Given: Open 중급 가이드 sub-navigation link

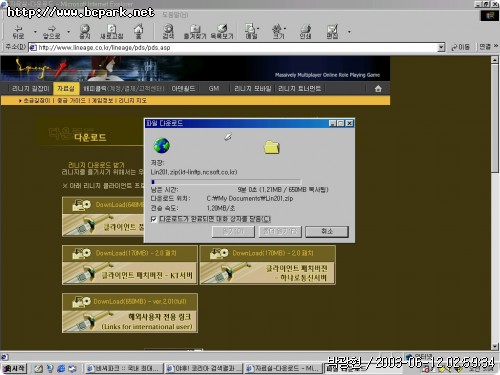Looking at the screenshot, I should (71, 100).
